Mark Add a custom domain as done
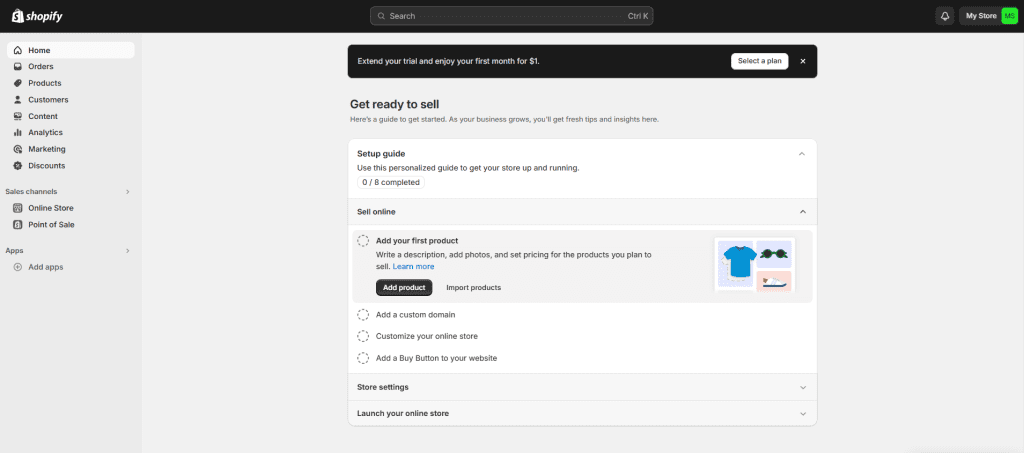The width and height of the screenshot is (1024, 453). pyautogui.click(x=363, y=315)
